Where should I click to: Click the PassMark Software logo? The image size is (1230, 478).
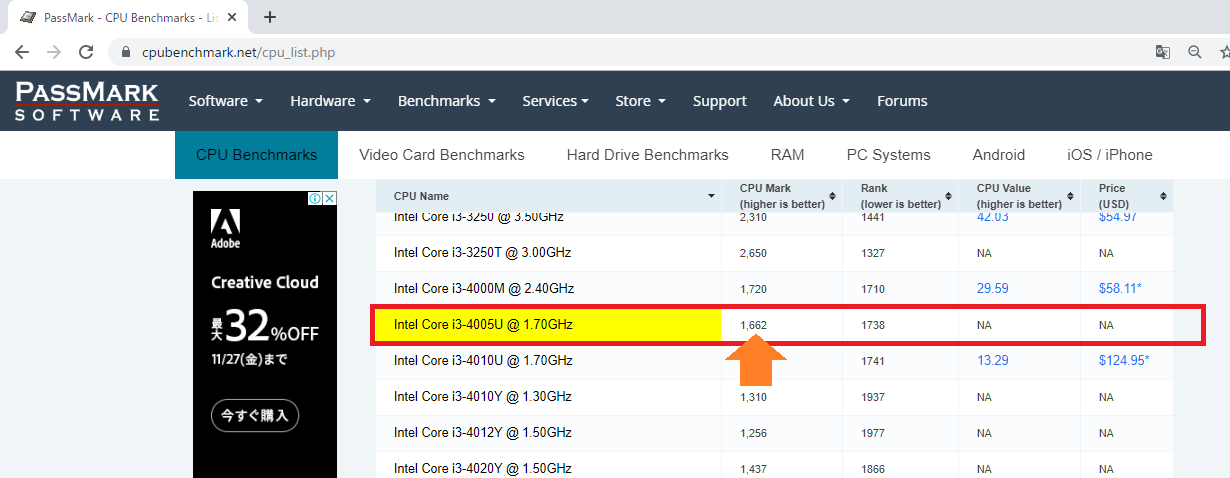tap(87, 101)
